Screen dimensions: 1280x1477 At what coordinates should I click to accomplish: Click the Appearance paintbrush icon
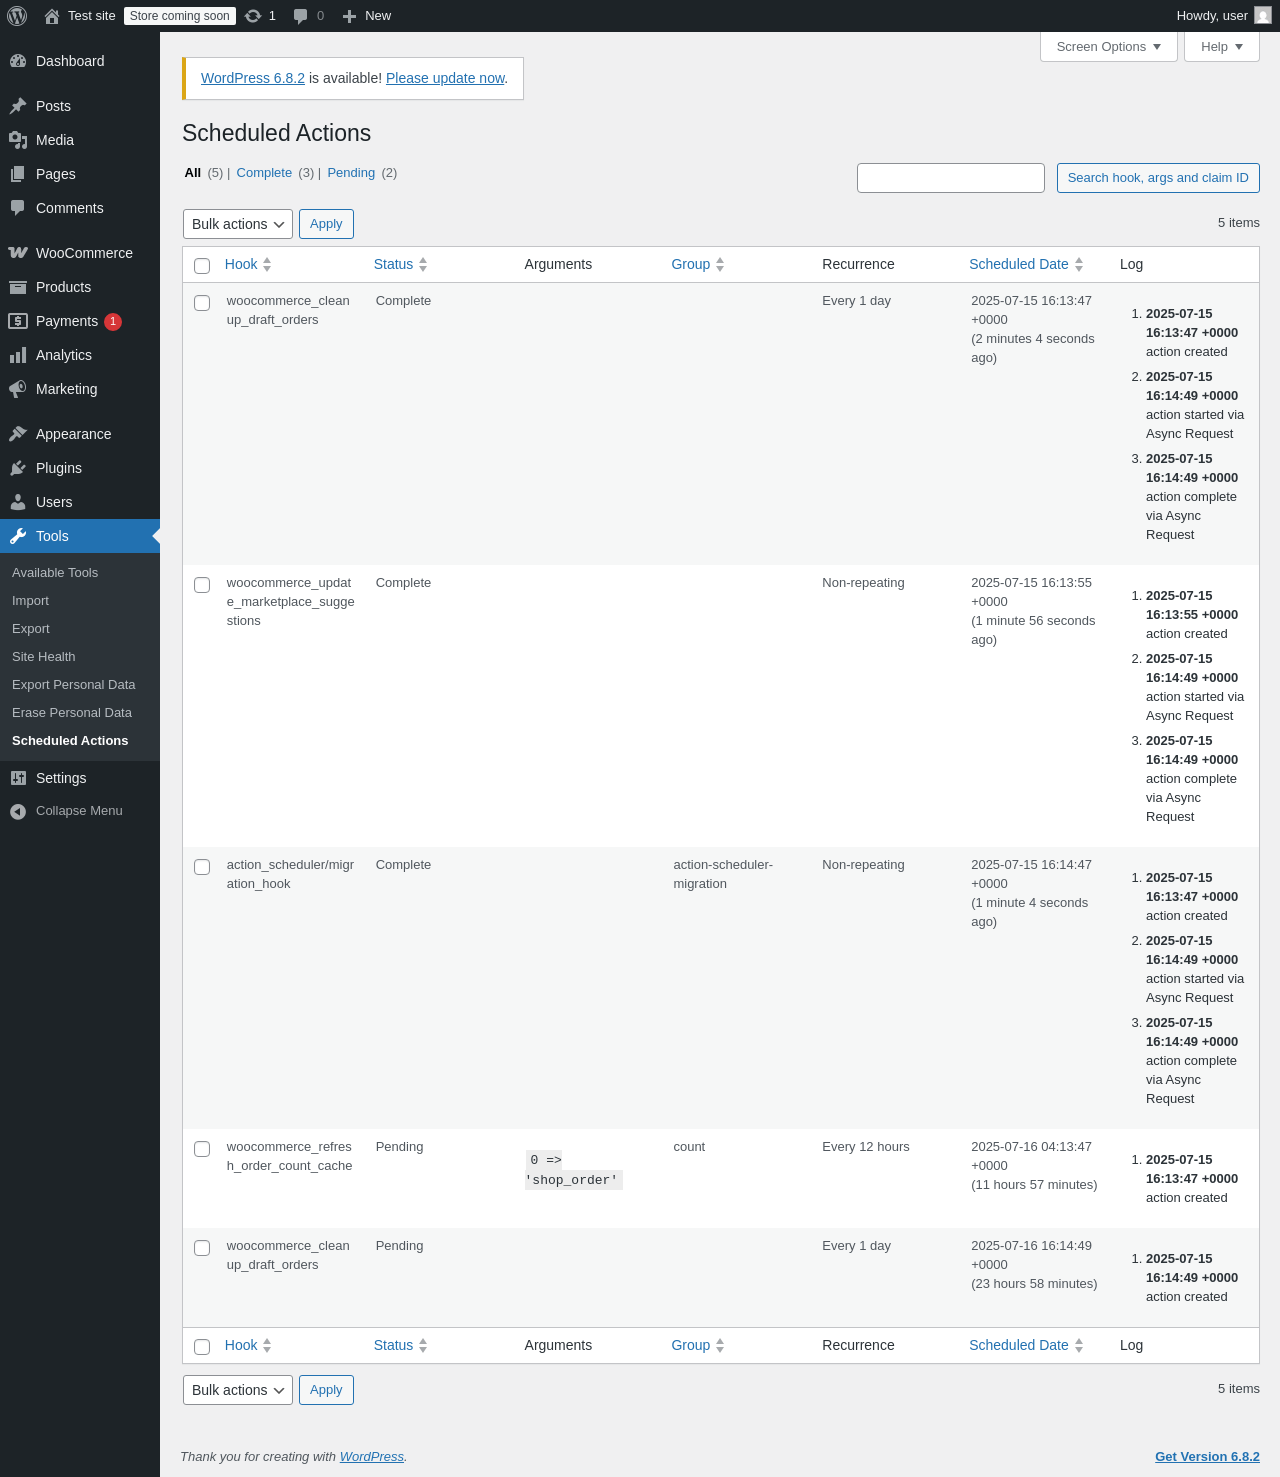[18, 434]
